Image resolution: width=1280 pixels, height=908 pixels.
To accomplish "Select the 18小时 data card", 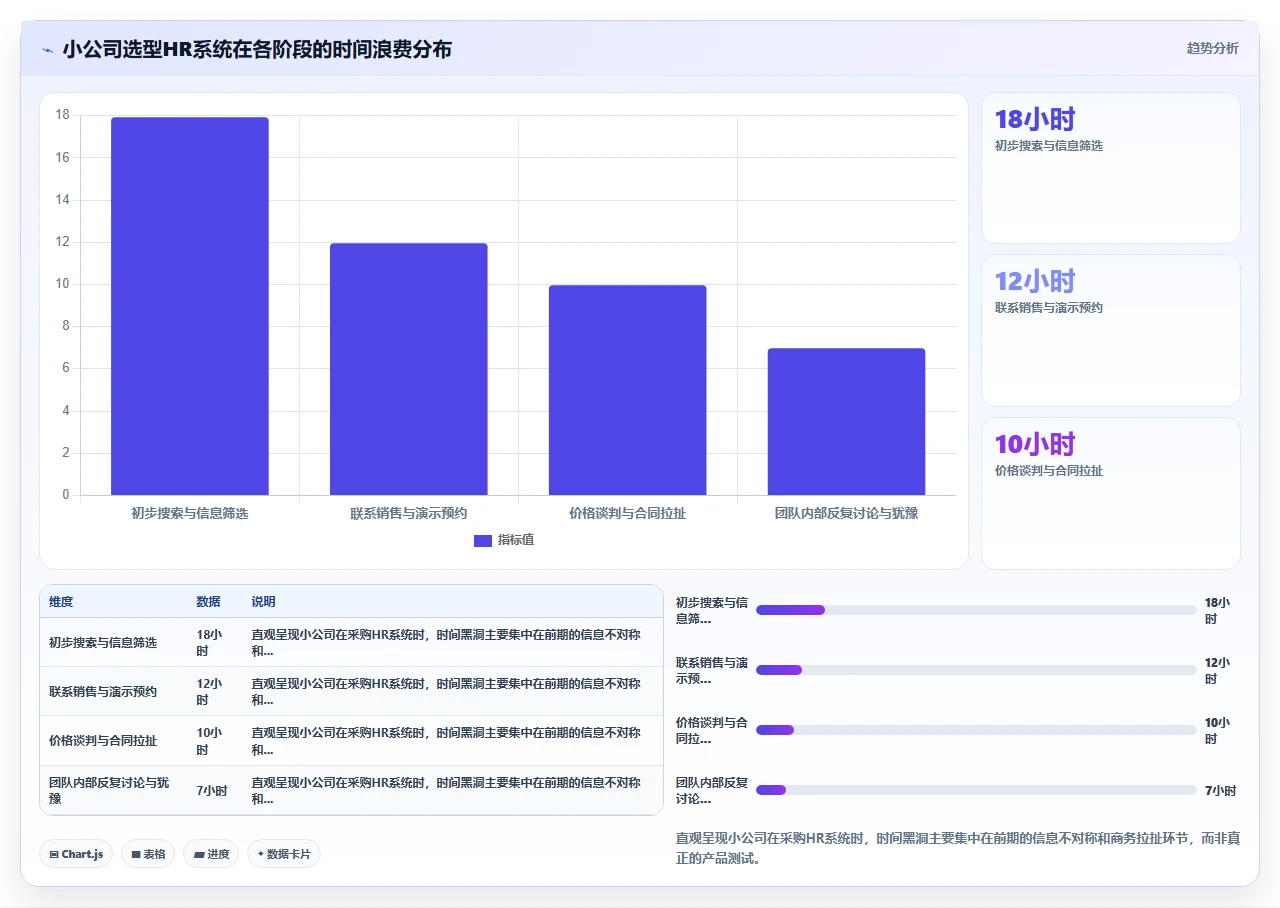I will [x=1111, y=168].
